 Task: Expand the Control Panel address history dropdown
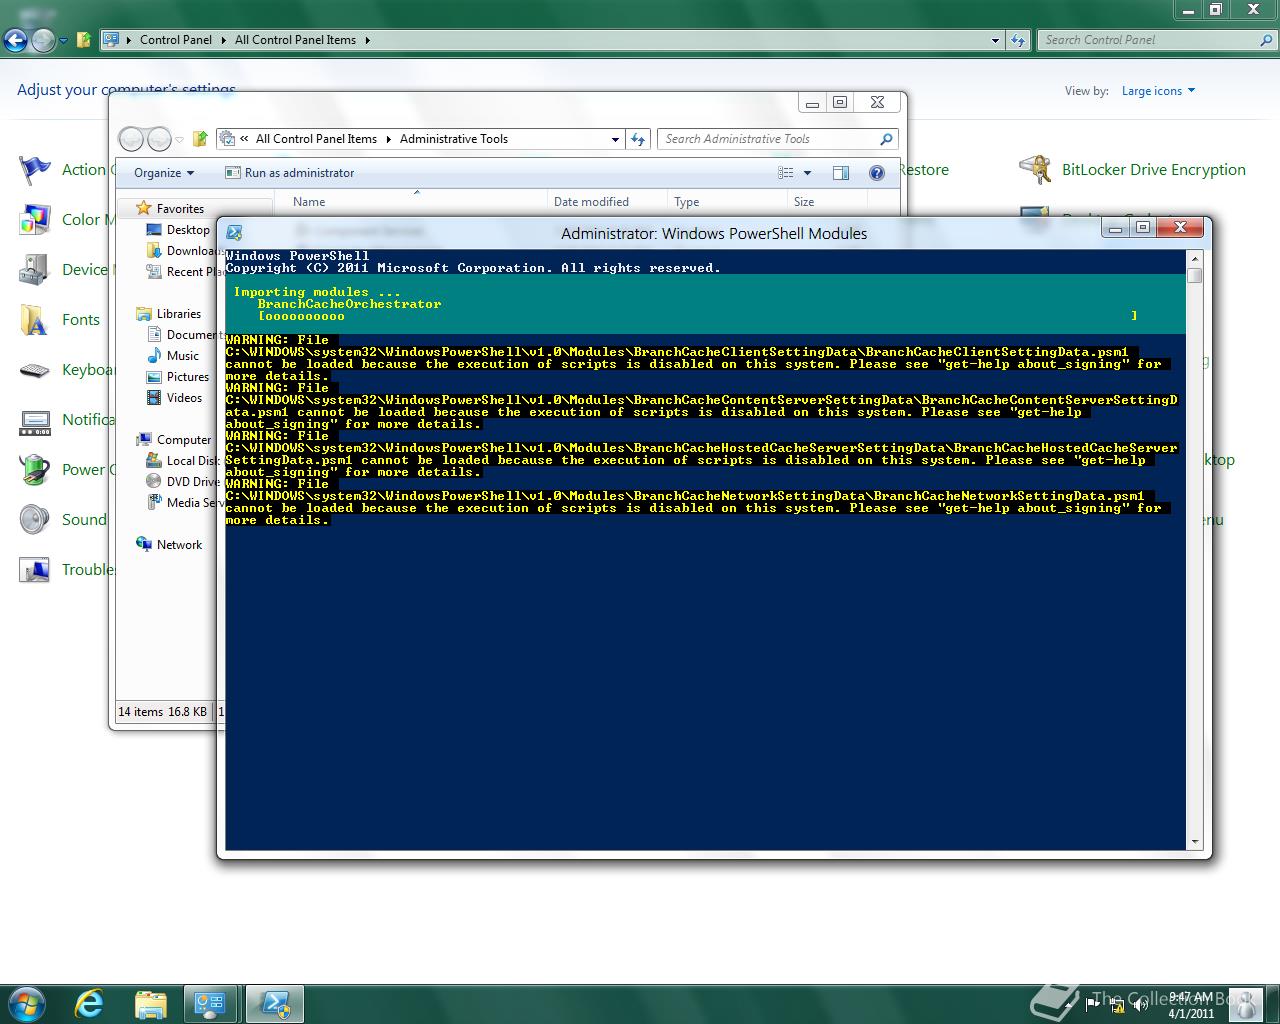[x=995, y=41]
